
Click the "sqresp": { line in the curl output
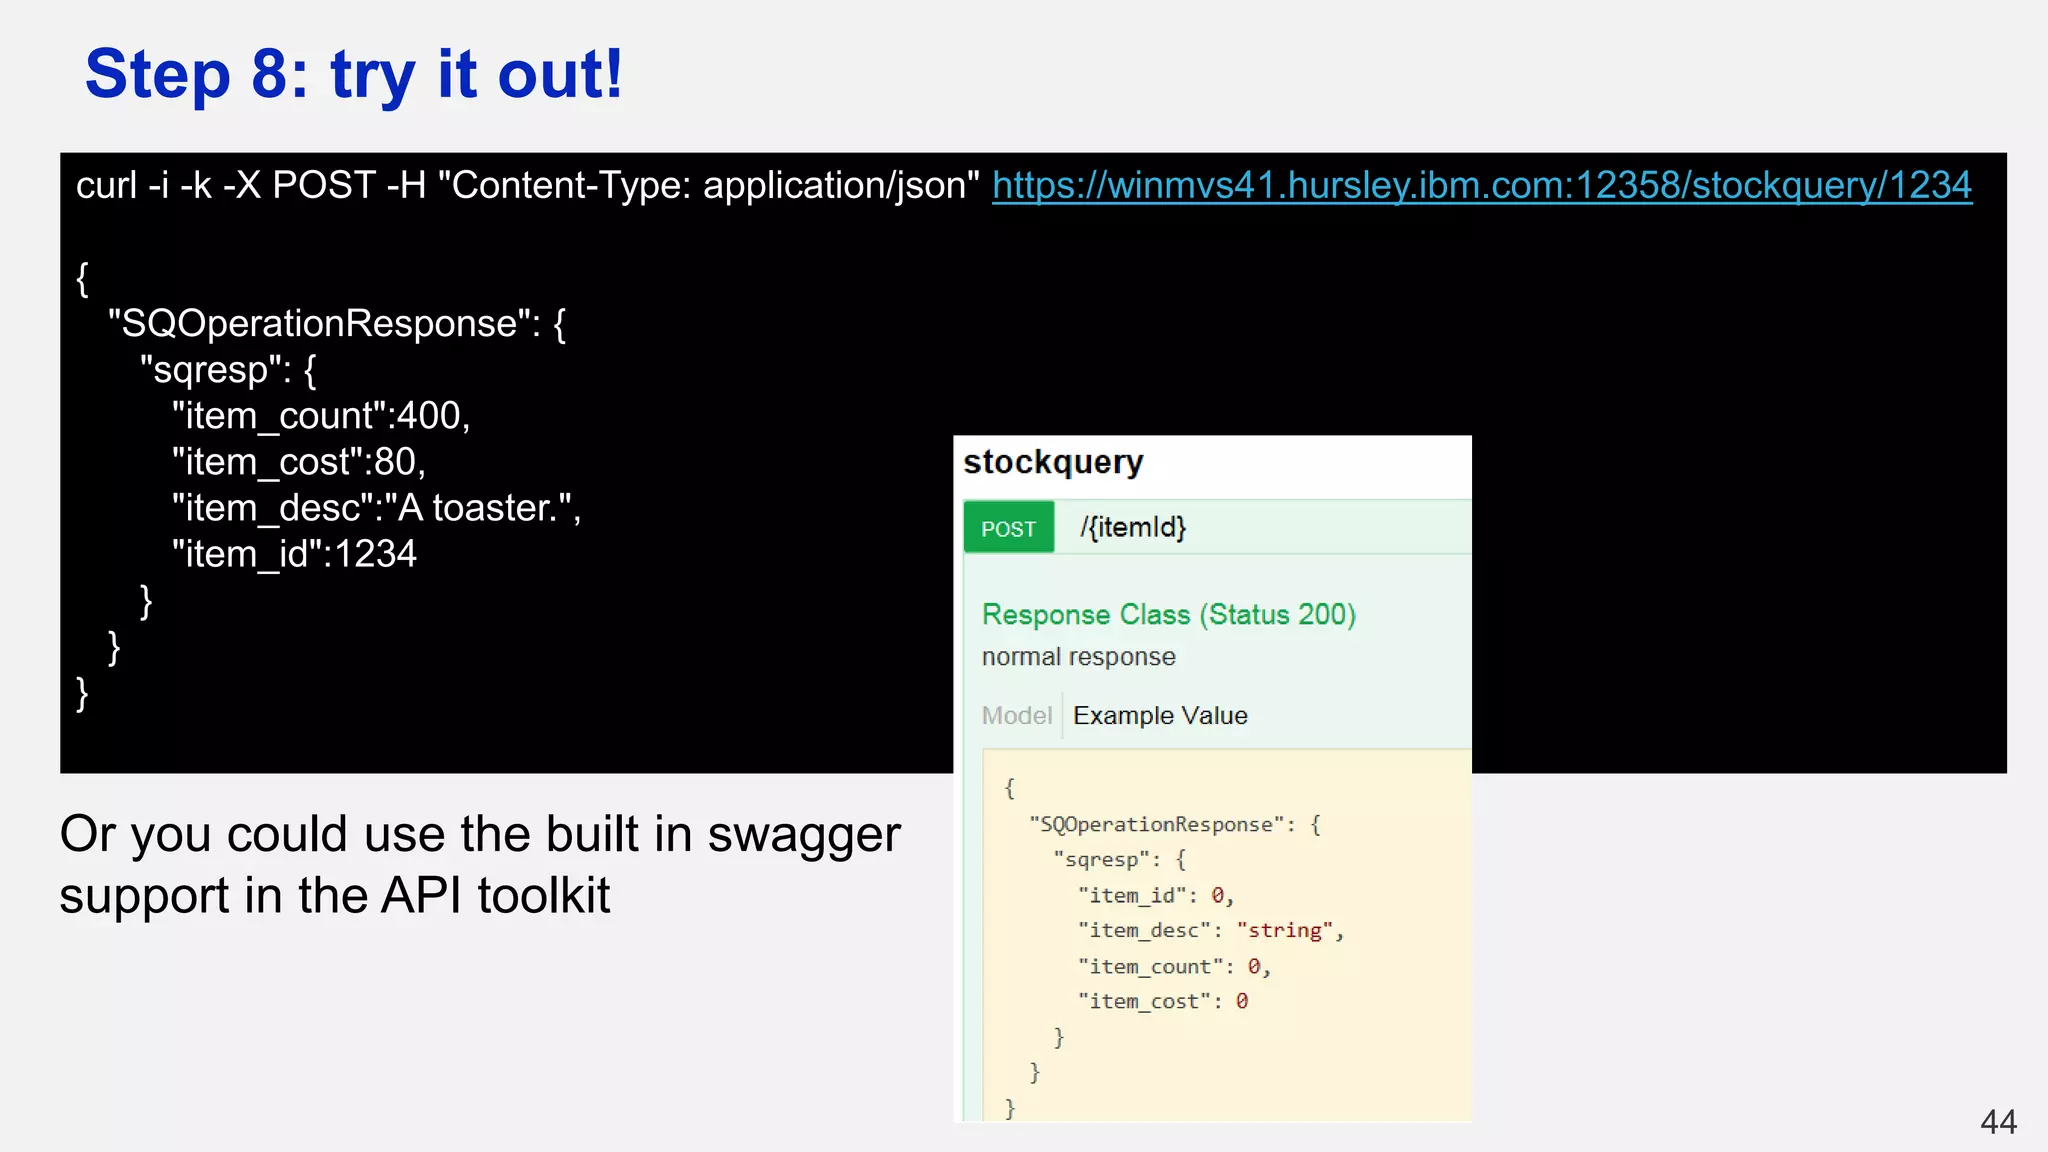tap(229, 370)
